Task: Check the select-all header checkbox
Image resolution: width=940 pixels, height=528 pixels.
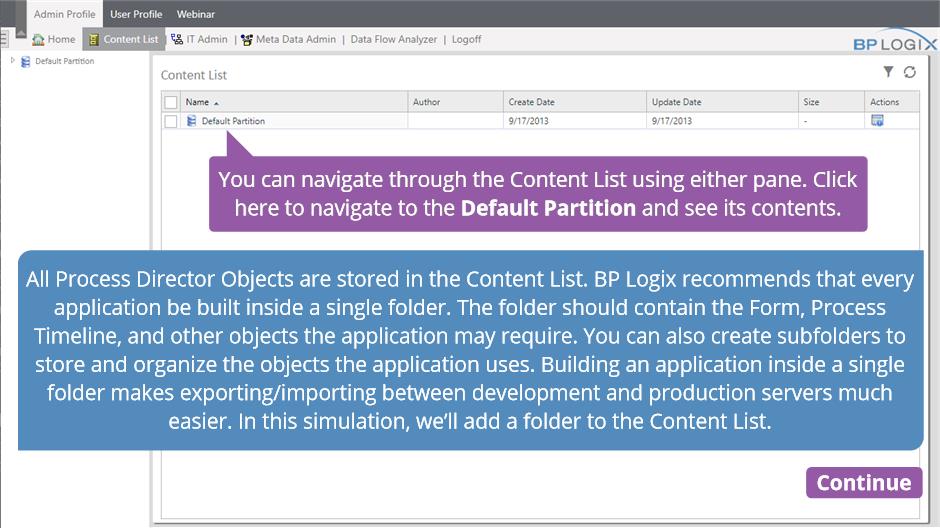Action: pos(171,102)
